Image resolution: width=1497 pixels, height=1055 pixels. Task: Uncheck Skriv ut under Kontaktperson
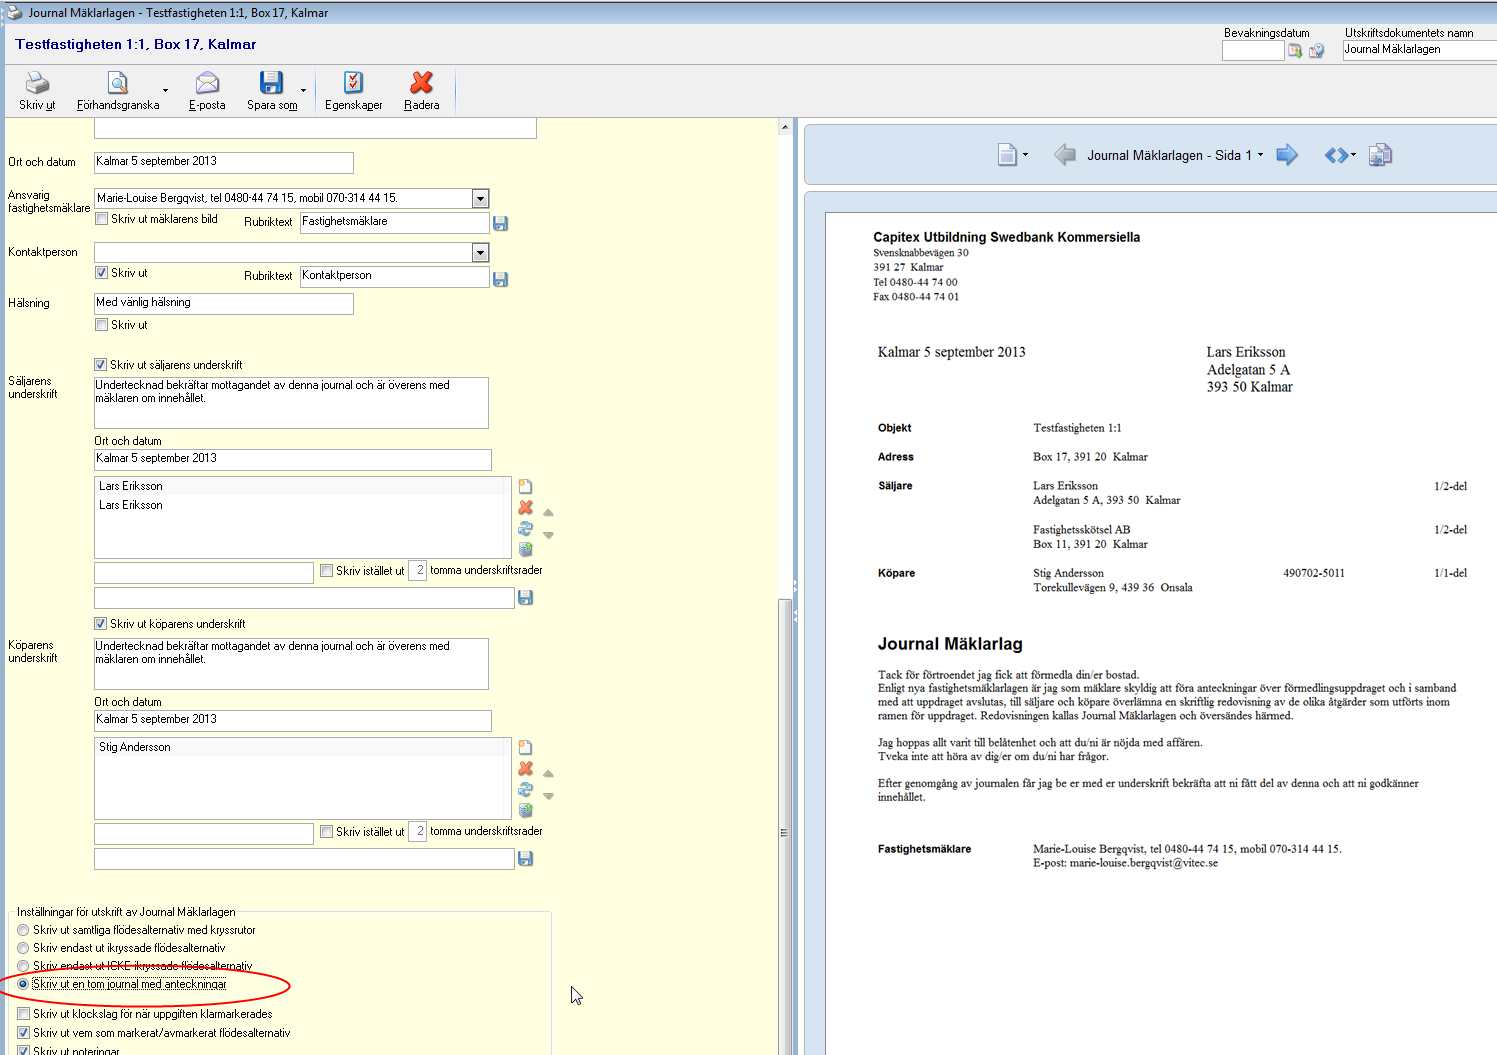(x=101, y=273)
